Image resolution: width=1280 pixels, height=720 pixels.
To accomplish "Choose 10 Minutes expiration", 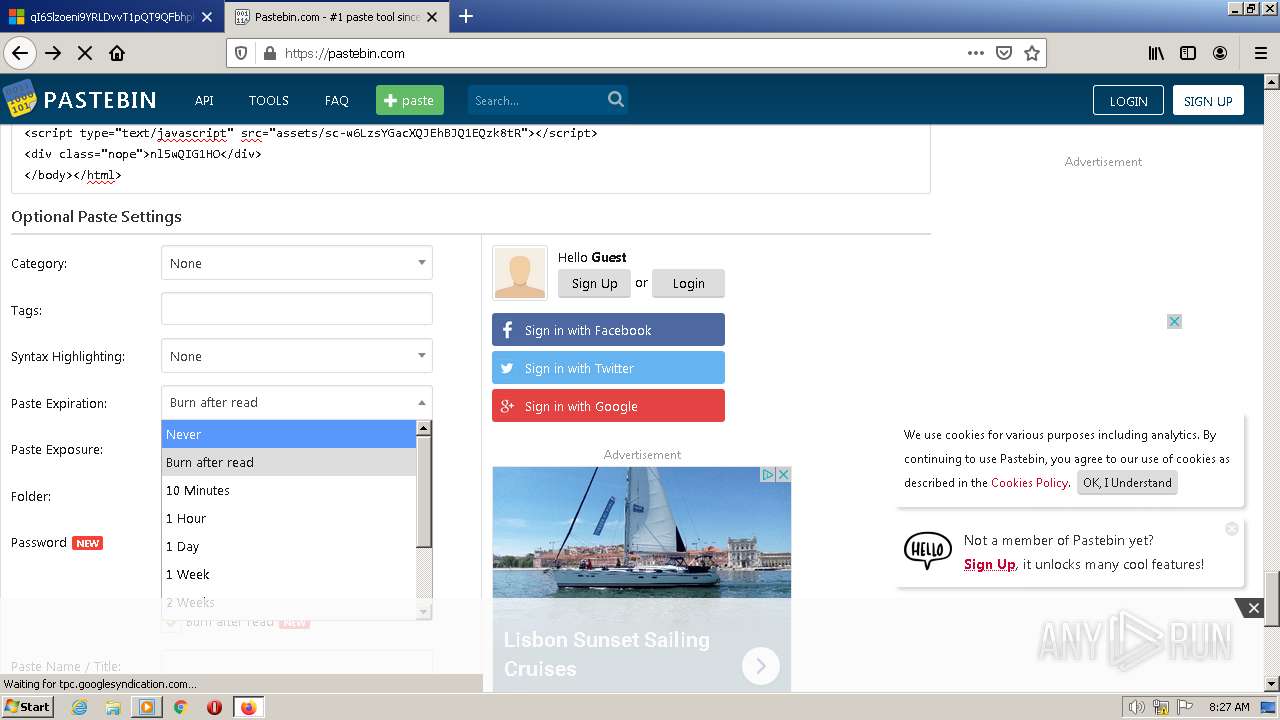I will click(x=289, y=490).
